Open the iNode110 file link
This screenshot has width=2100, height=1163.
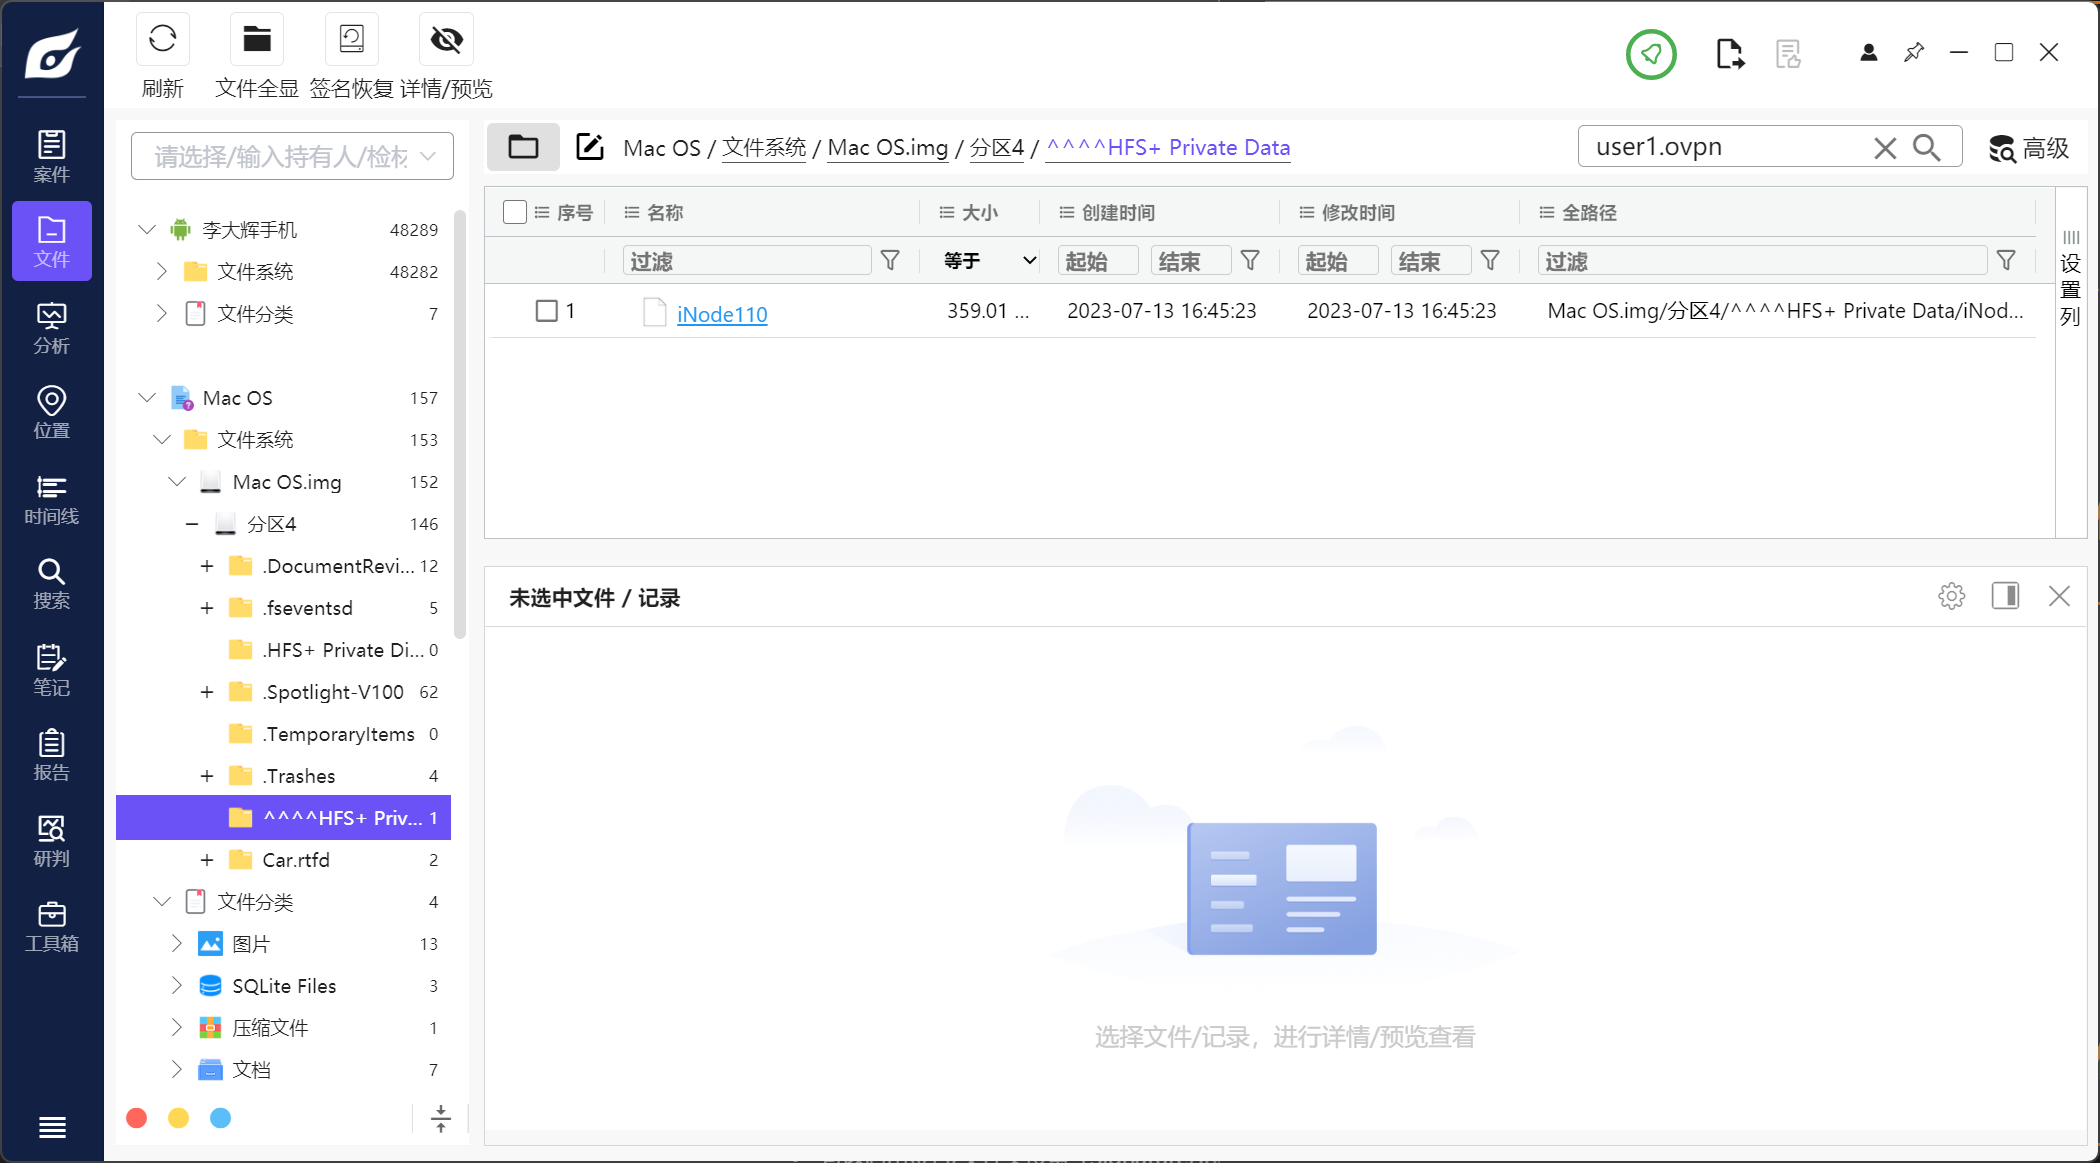point(721,314)
